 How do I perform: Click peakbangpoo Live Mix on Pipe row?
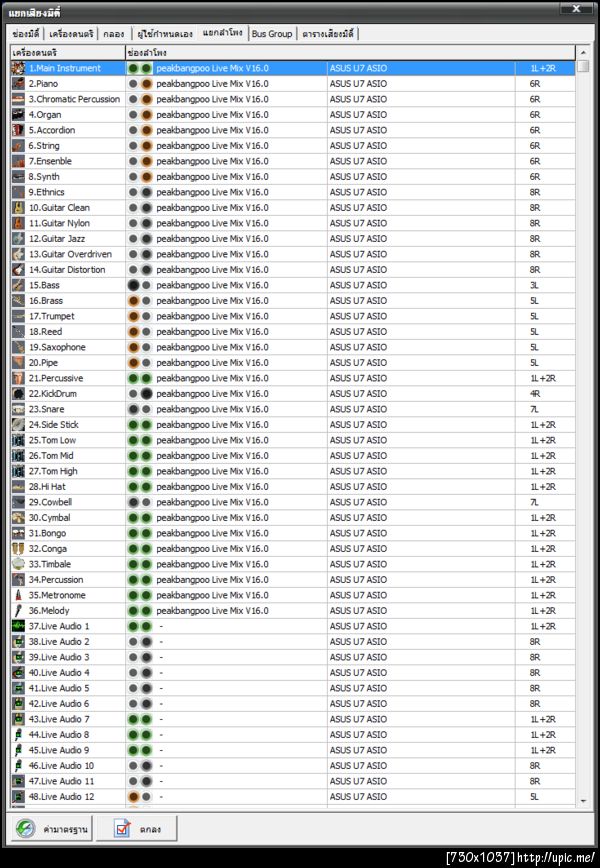coord(212,363)
